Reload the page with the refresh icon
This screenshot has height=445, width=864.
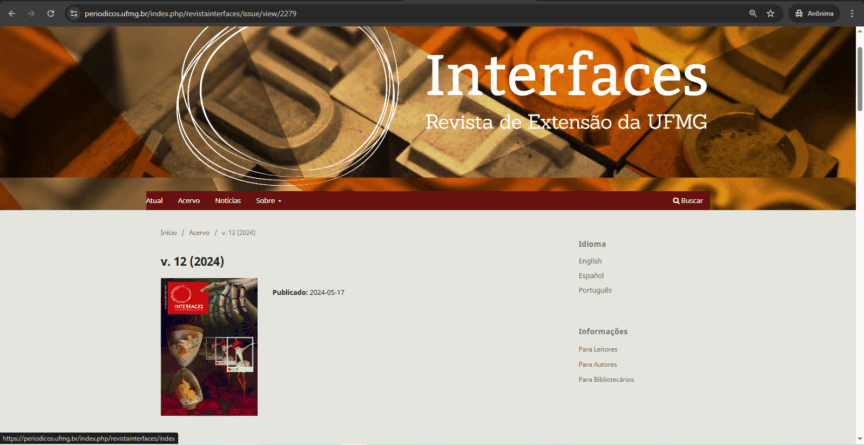coord(50,13)
